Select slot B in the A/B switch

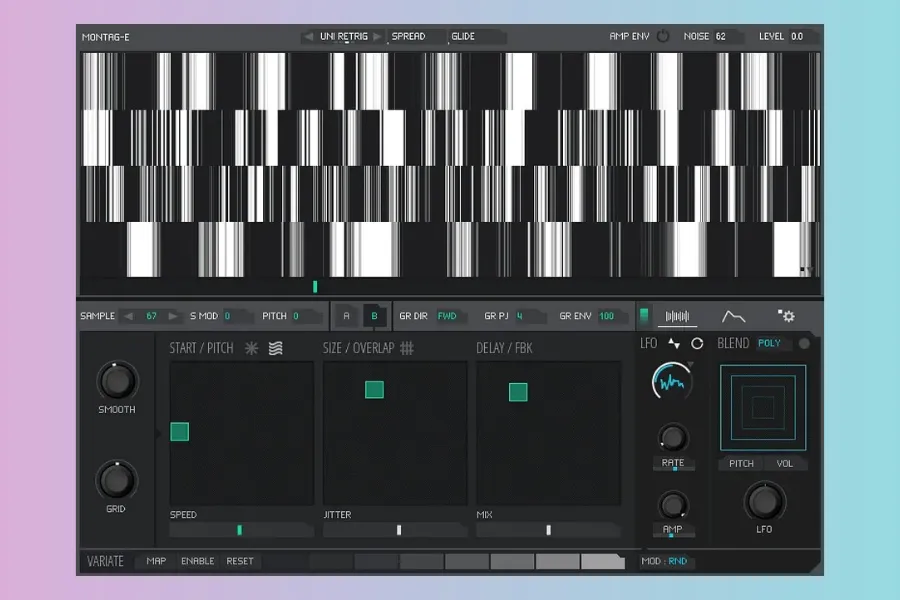point(375,316)
